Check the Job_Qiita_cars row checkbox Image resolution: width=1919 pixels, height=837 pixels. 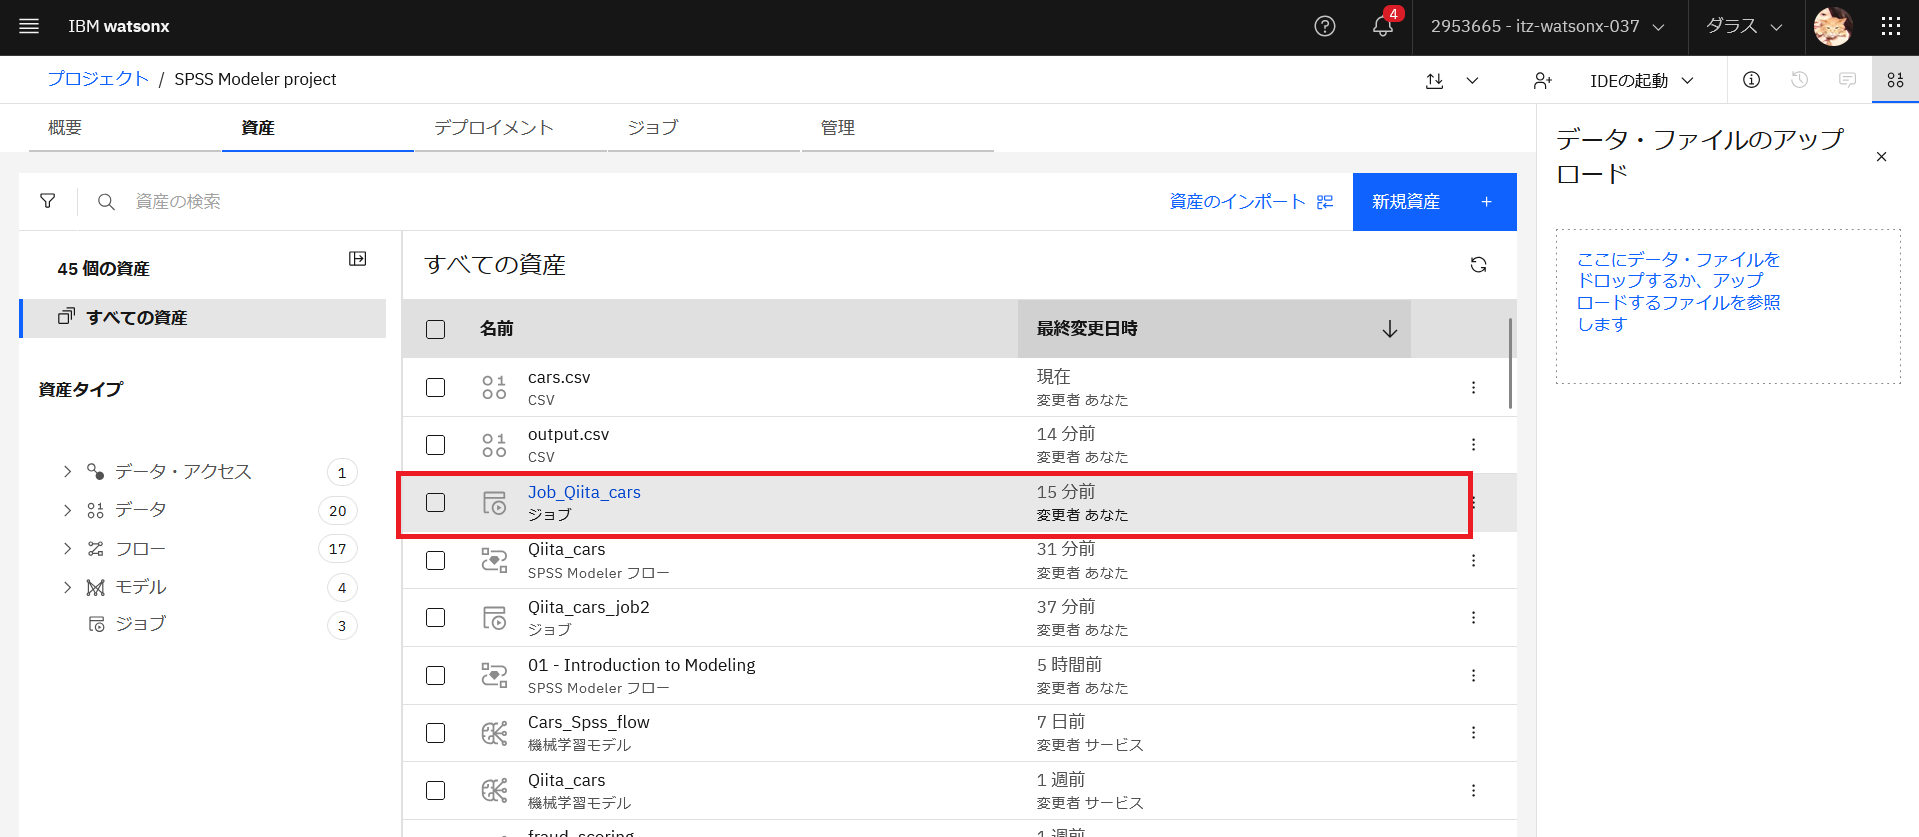tap(435, 502)
